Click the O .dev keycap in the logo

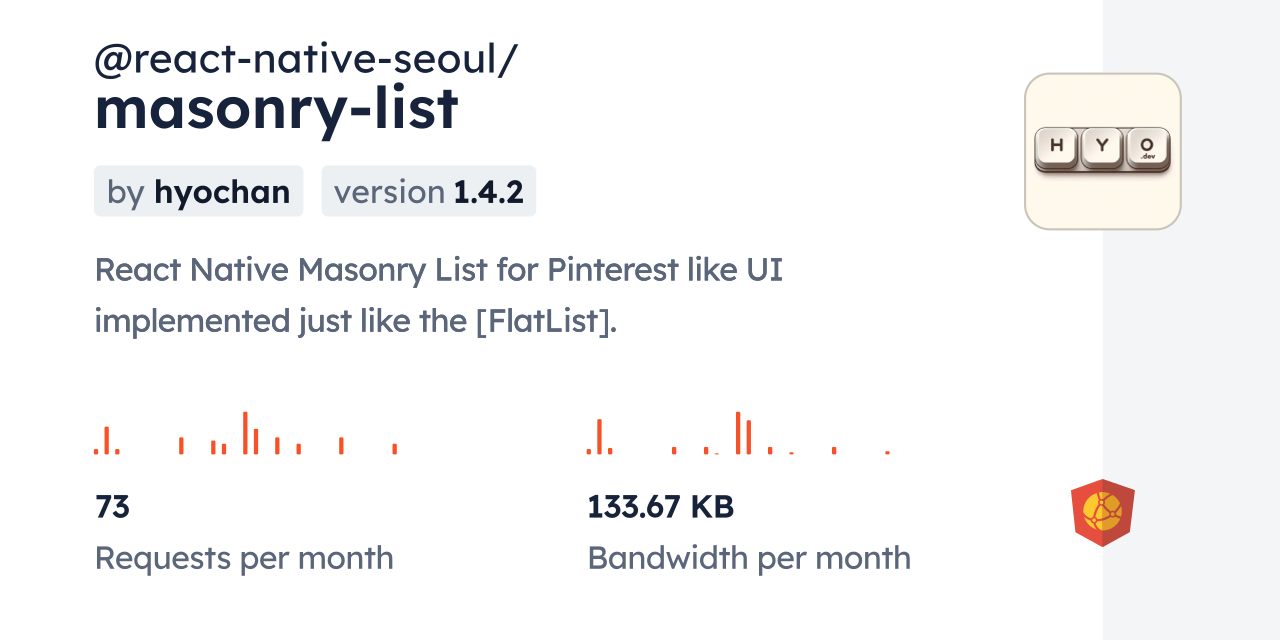[x=1147, y=148]
